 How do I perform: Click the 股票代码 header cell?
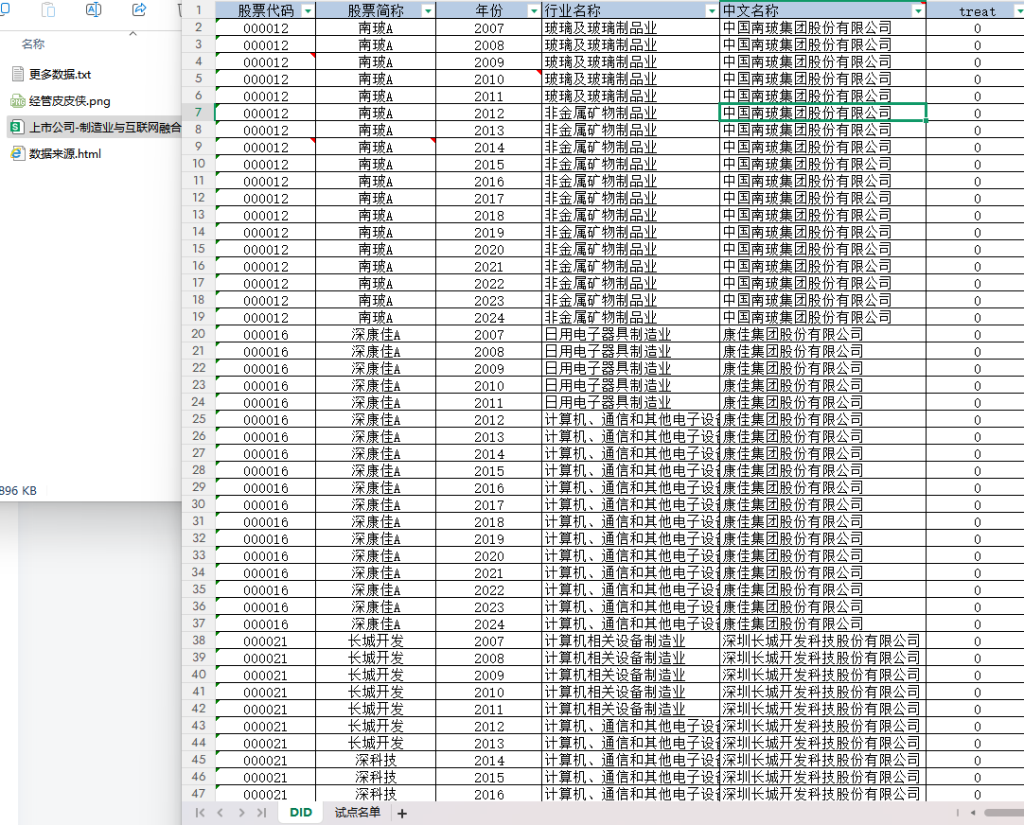coord(265,11)
